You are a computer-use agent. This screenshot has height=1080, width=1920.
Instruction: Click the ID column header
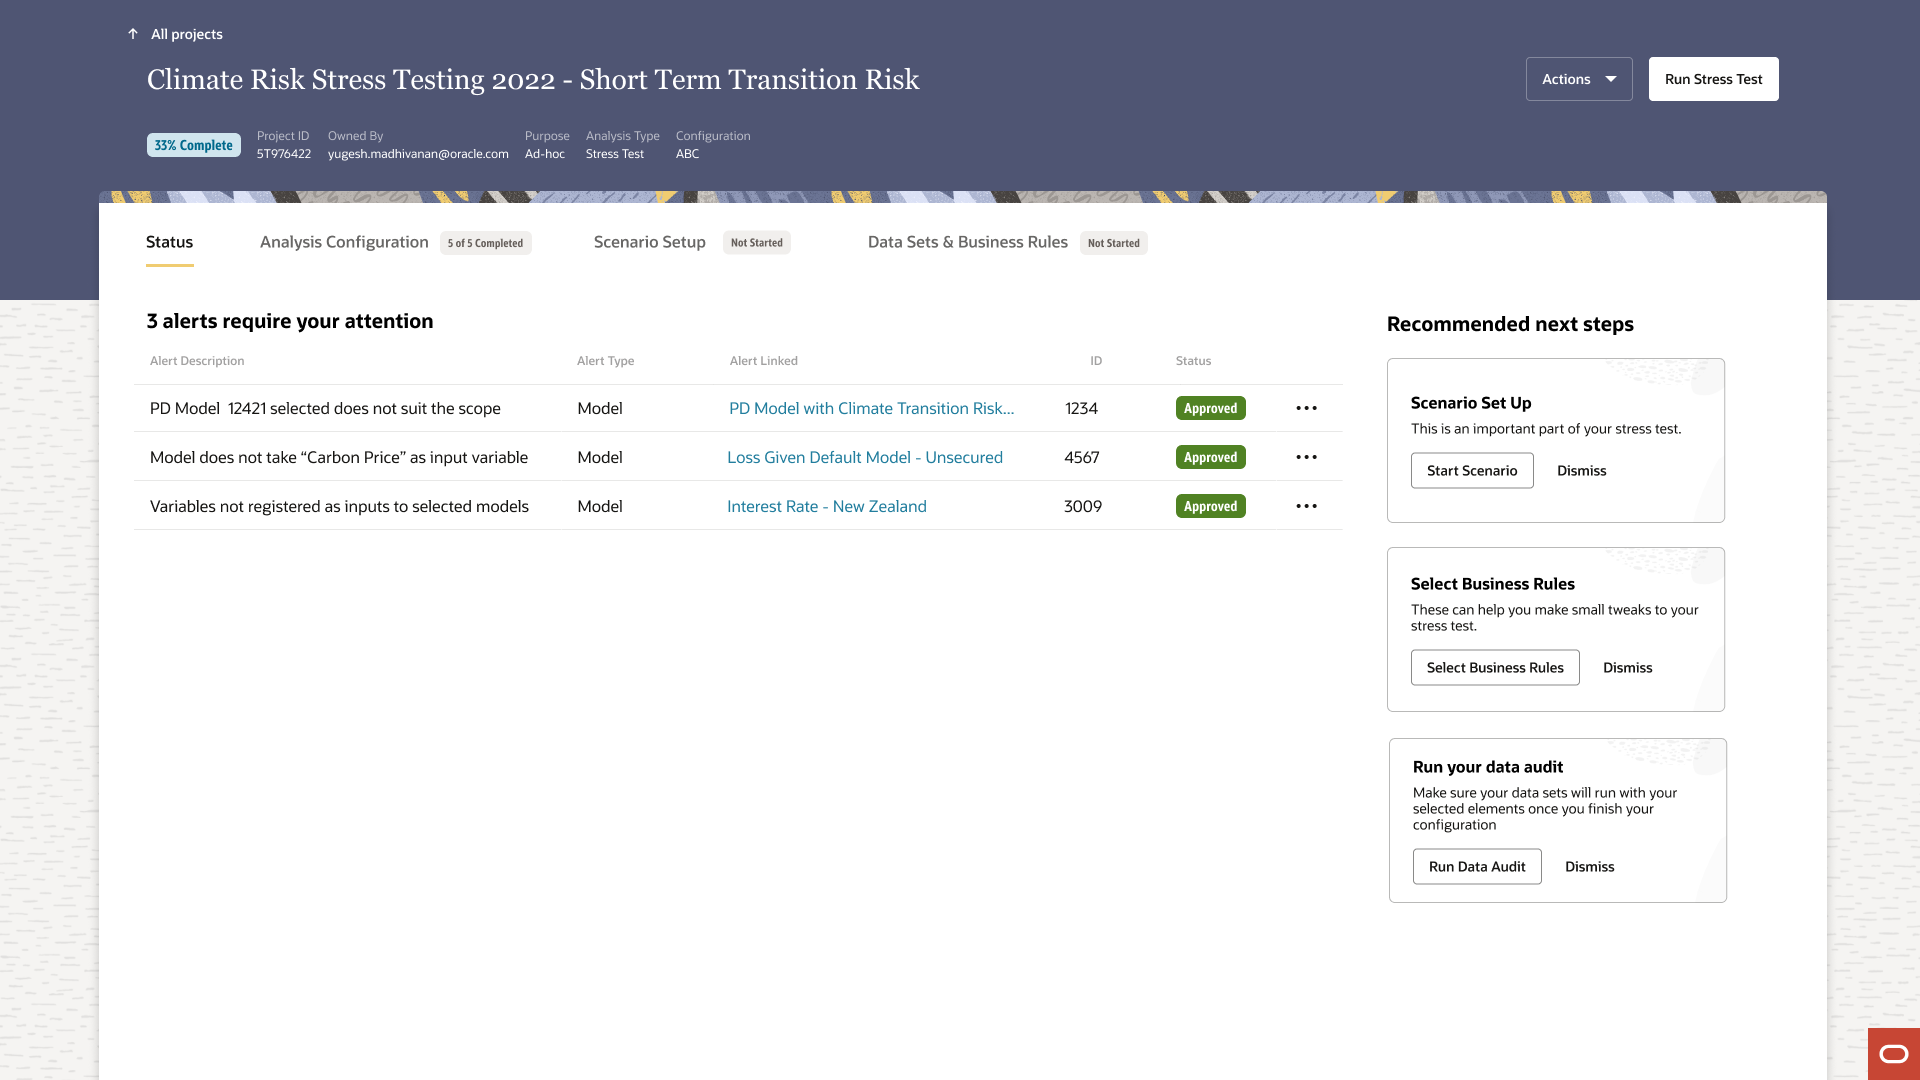pyautogui.click(x=1096, y=361)
